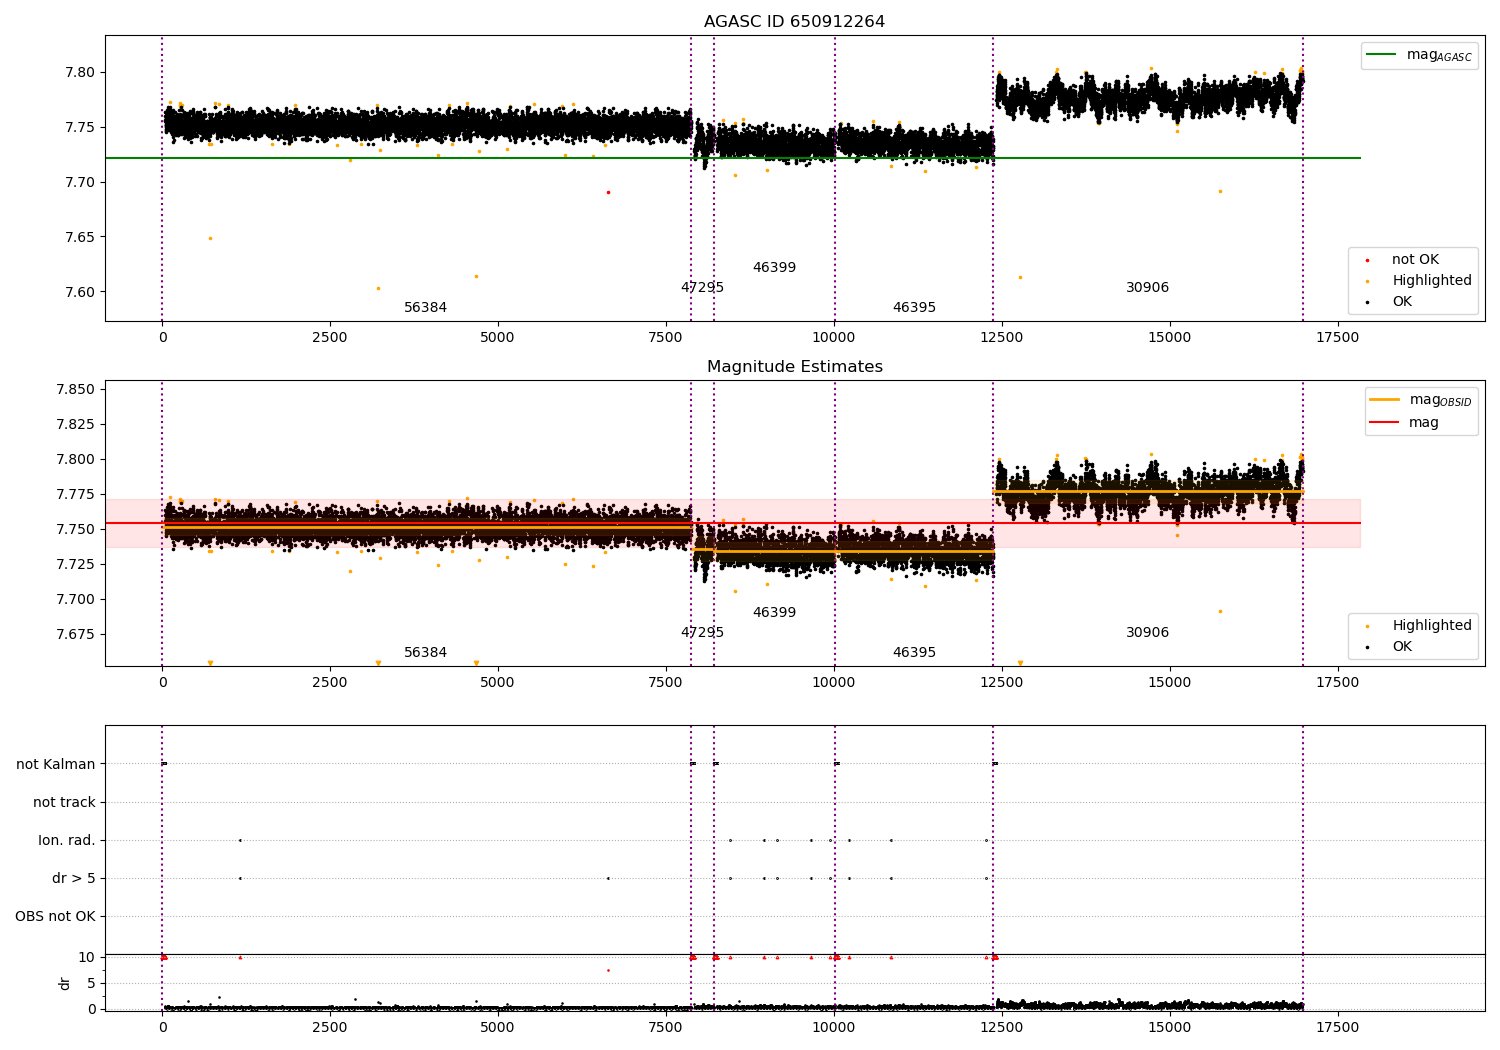
Task: Select the mag AGASC legend label
Action: [1439, 55]
